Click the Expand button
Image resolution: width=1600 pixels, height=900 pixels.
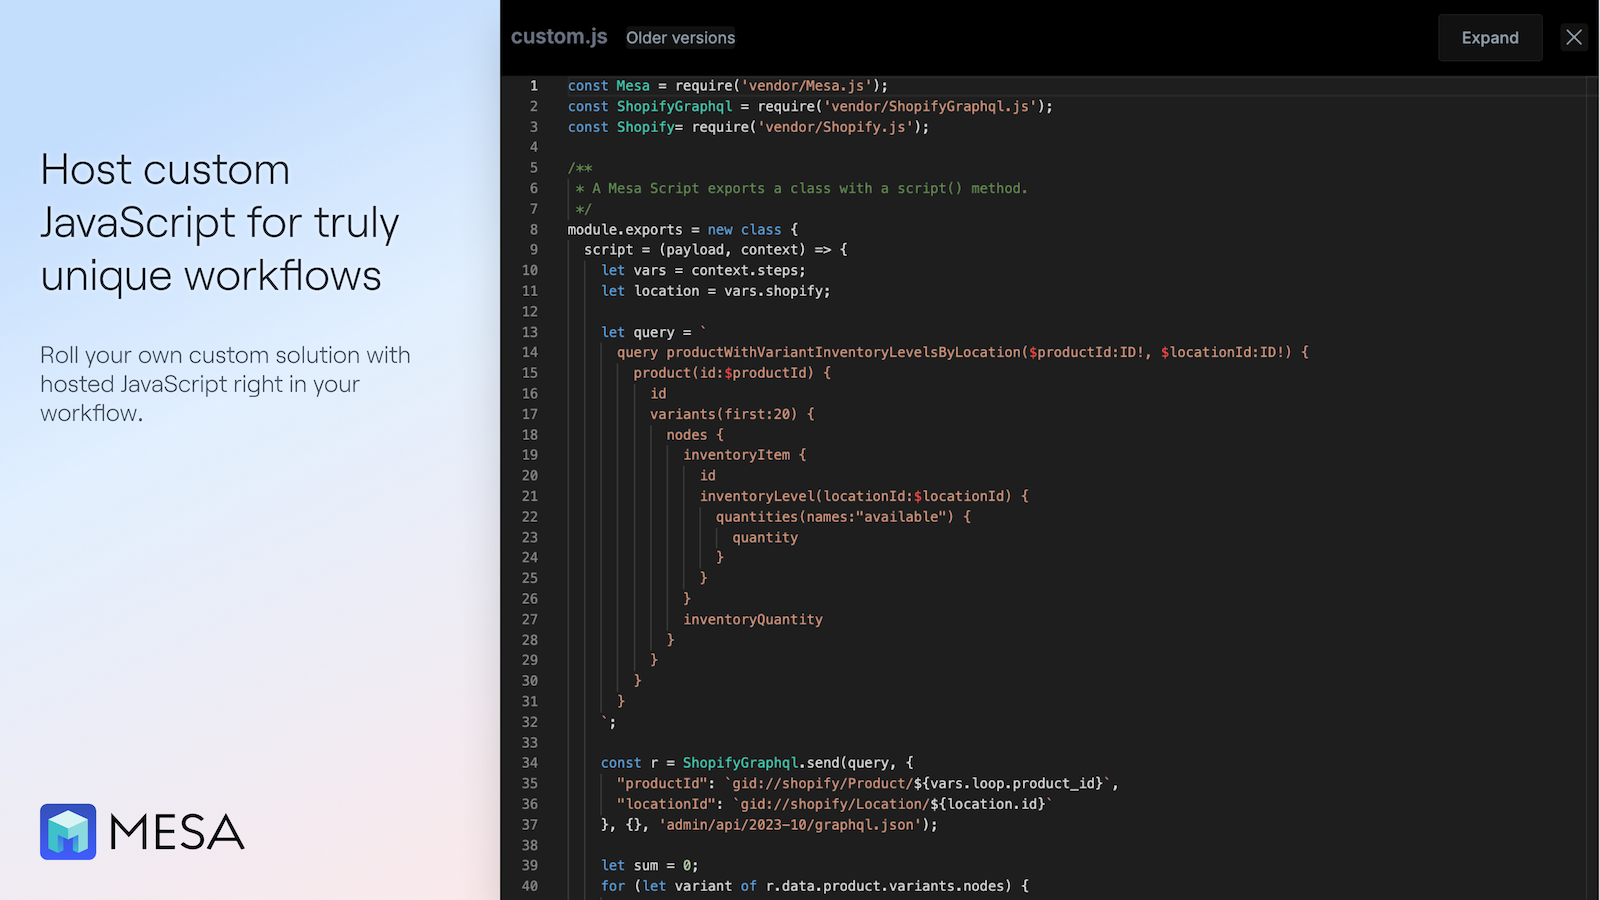pyautogui.click(x=1489, y=37)
